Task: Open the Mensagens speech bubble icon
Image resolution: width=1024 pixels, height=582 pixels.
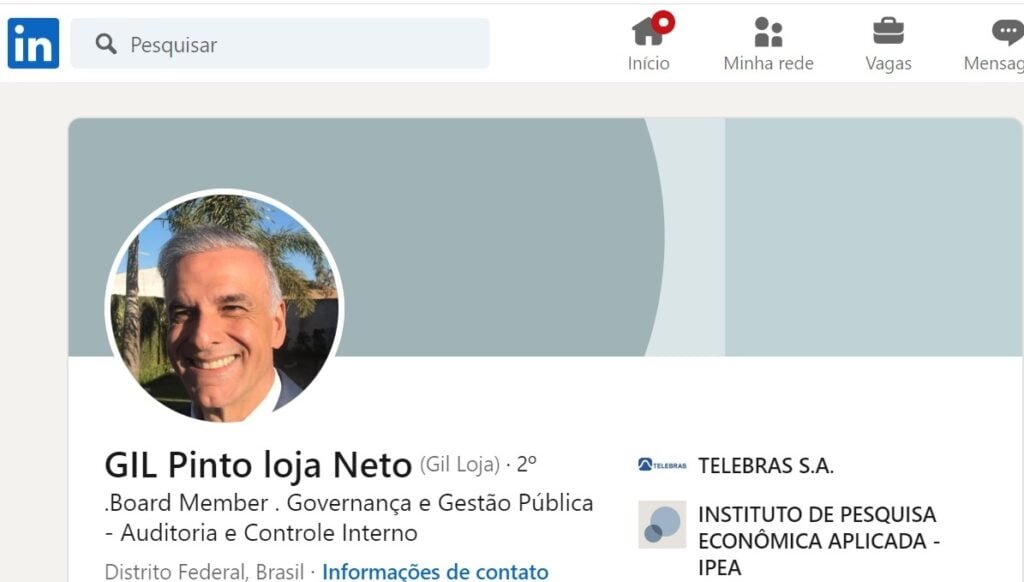Action: [1008, 31]
